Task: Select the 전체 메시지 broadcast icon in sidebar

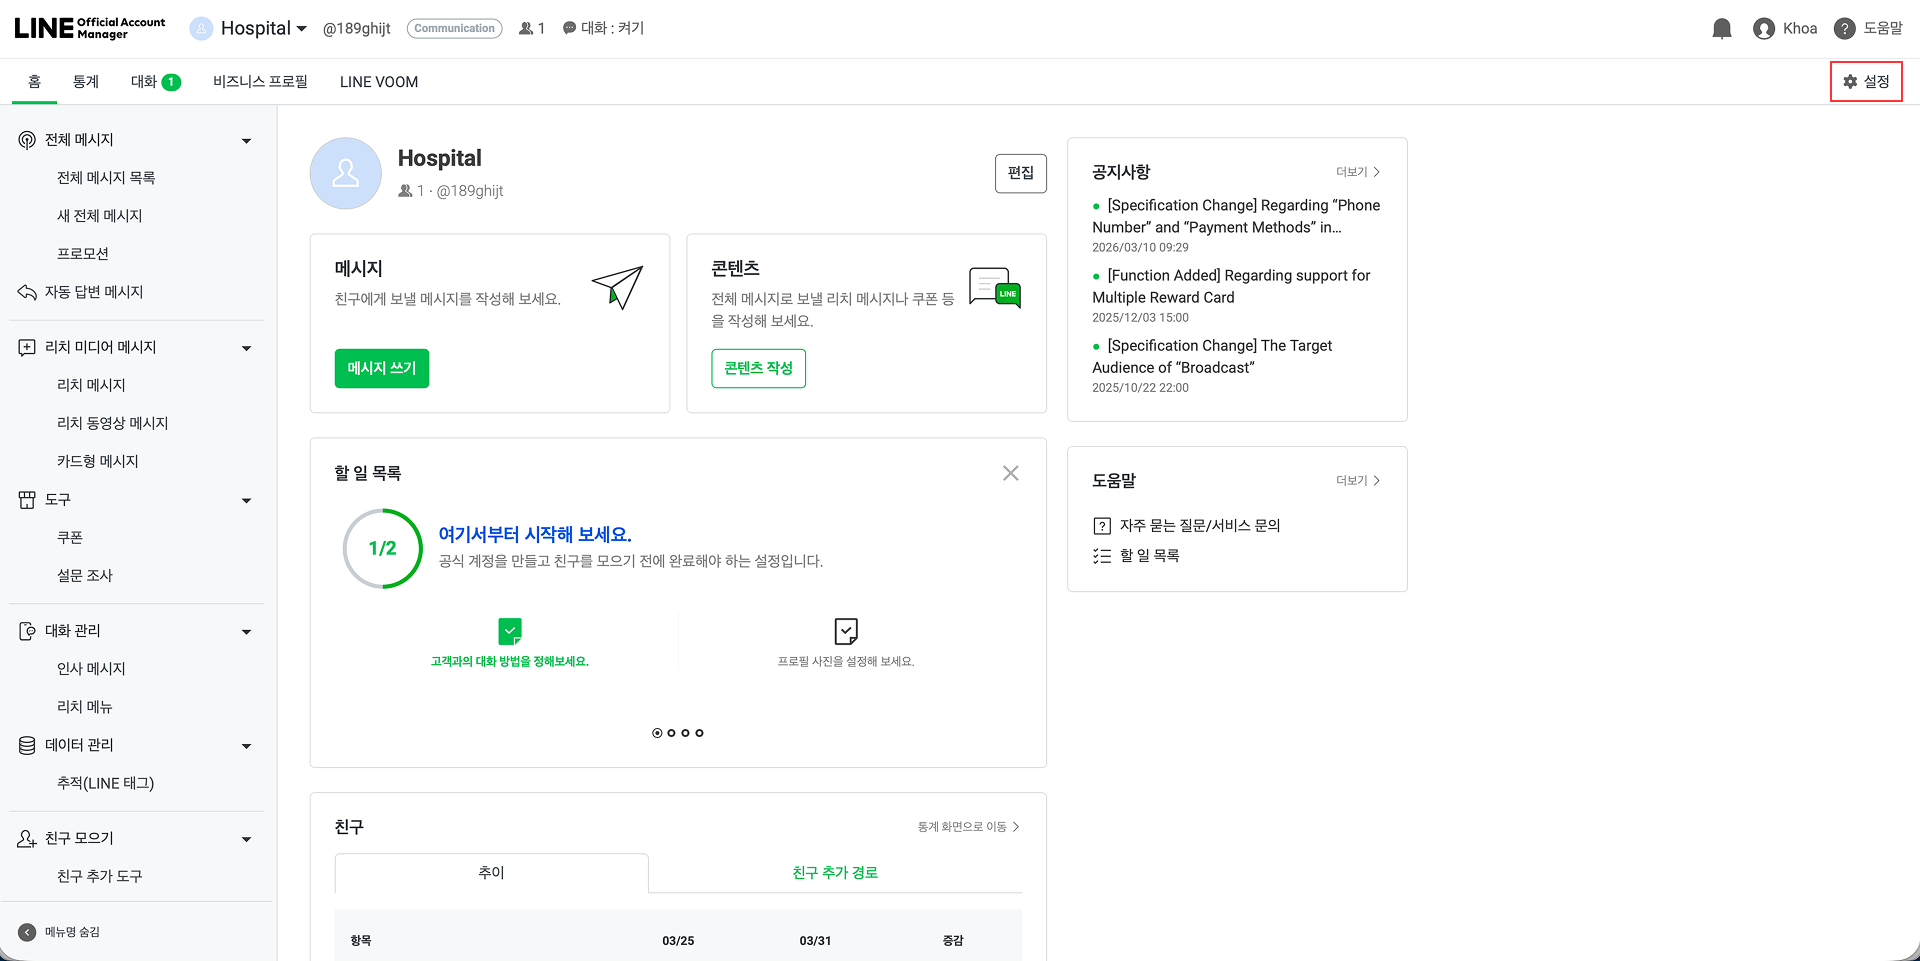Action: [27, 139]
